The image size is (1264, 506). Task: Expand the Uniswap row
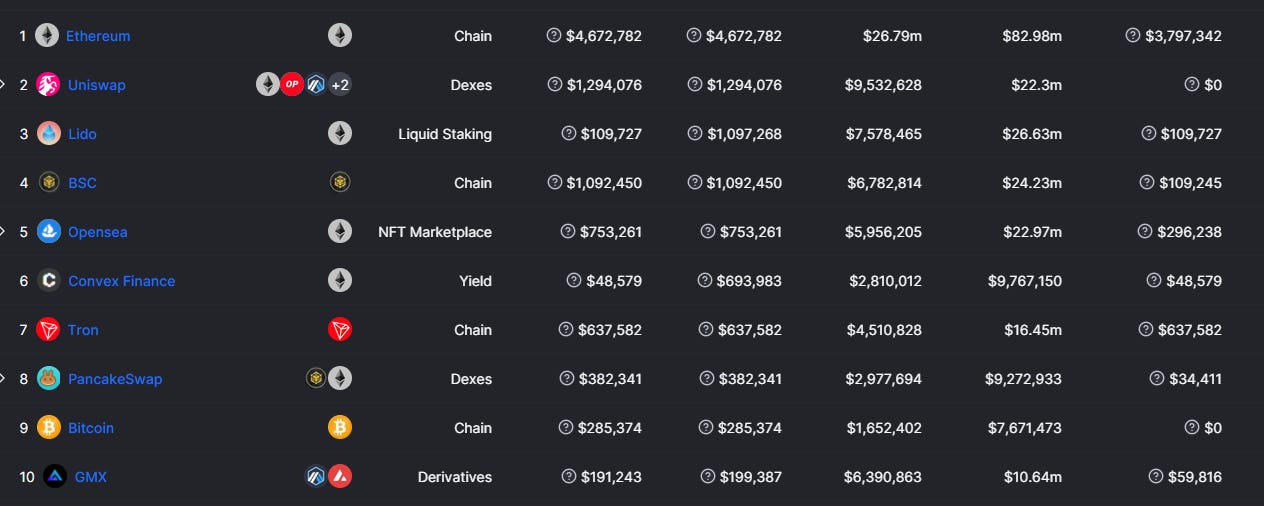point(3,85)
